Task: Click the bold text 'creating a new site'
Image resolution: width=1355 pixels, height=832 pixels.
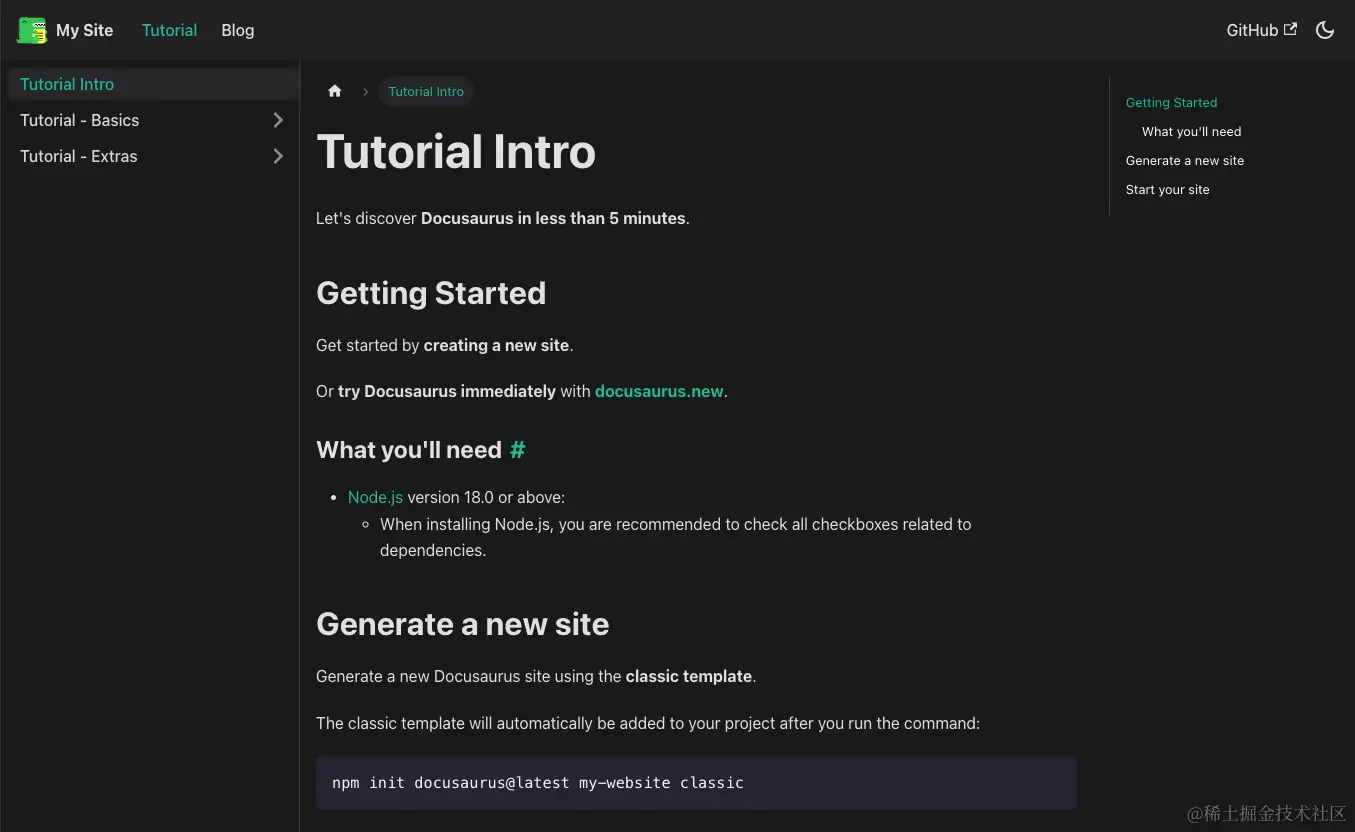Action: pyautogui.click(x=496, y=345)
